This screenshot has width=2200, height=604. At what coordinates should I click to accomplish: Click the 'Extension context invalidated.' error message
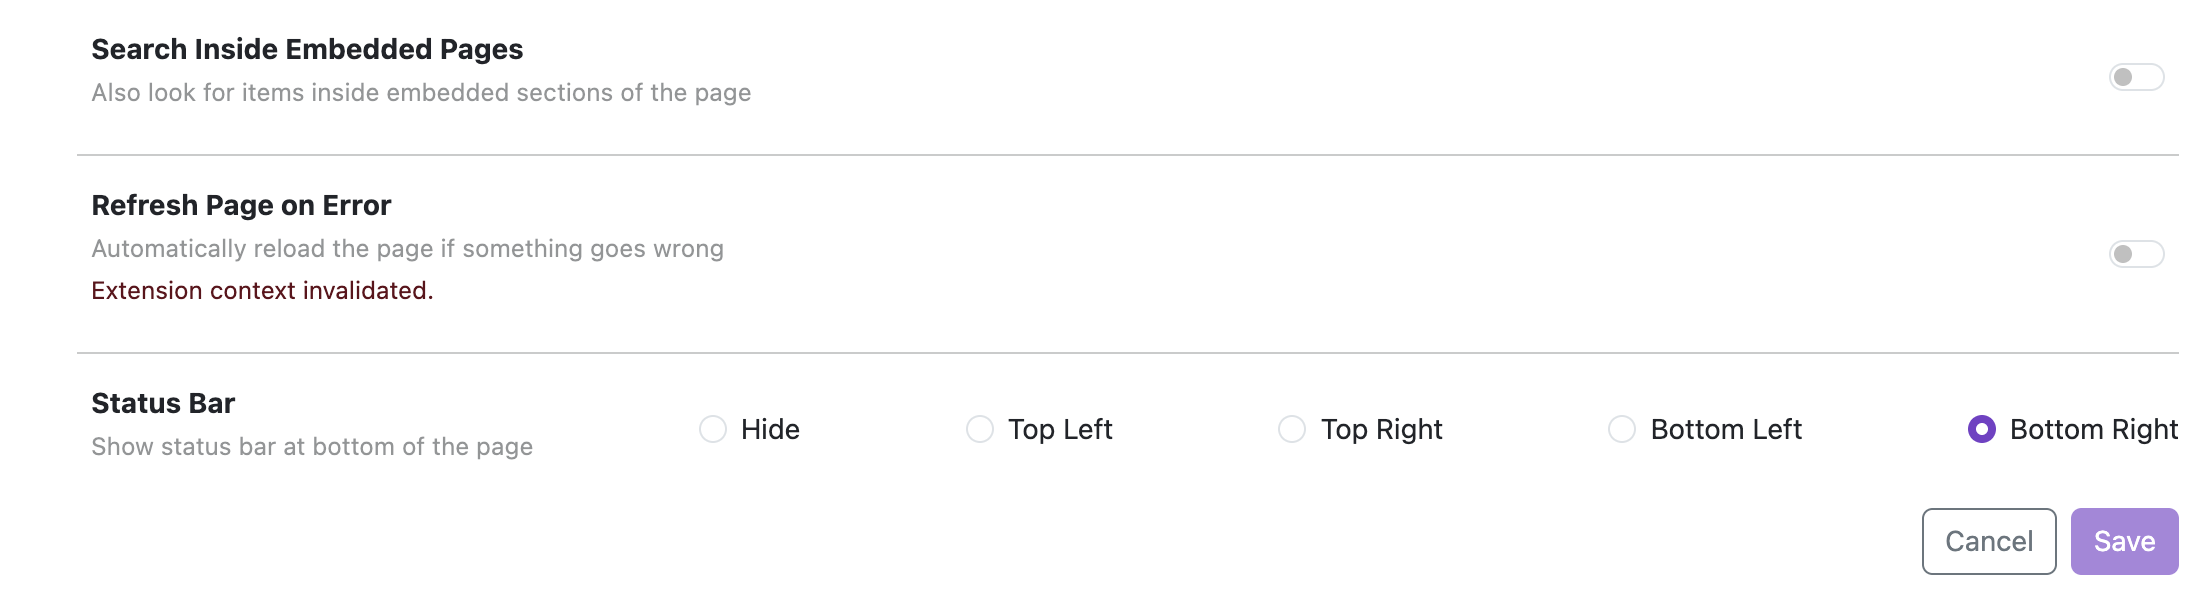(x=262, y=290)
